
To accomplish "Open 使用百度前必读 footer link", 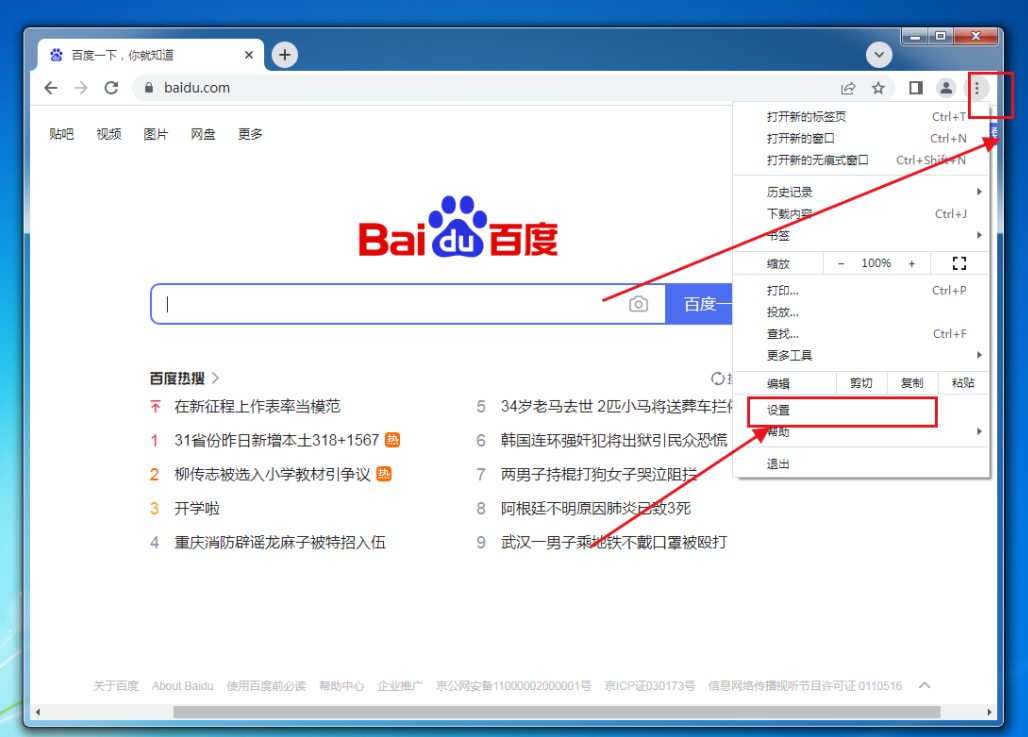I will (x=266, y=686).
